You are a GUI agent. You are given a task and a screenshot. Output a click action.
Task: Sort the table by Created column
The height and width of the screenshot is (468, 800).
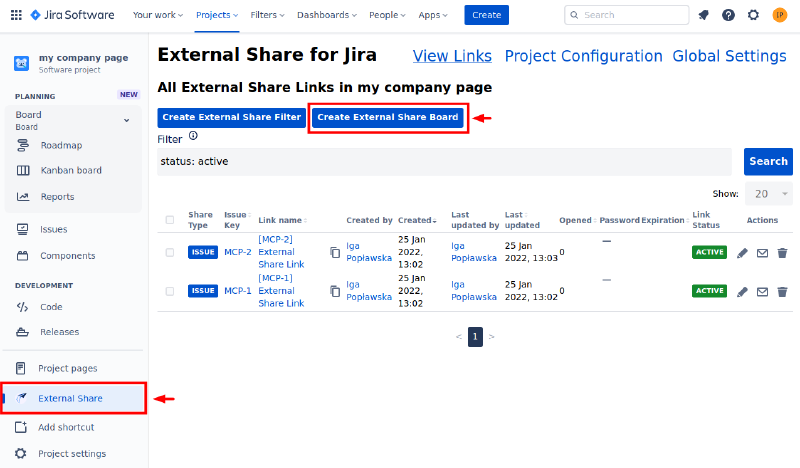coord(417,220)
